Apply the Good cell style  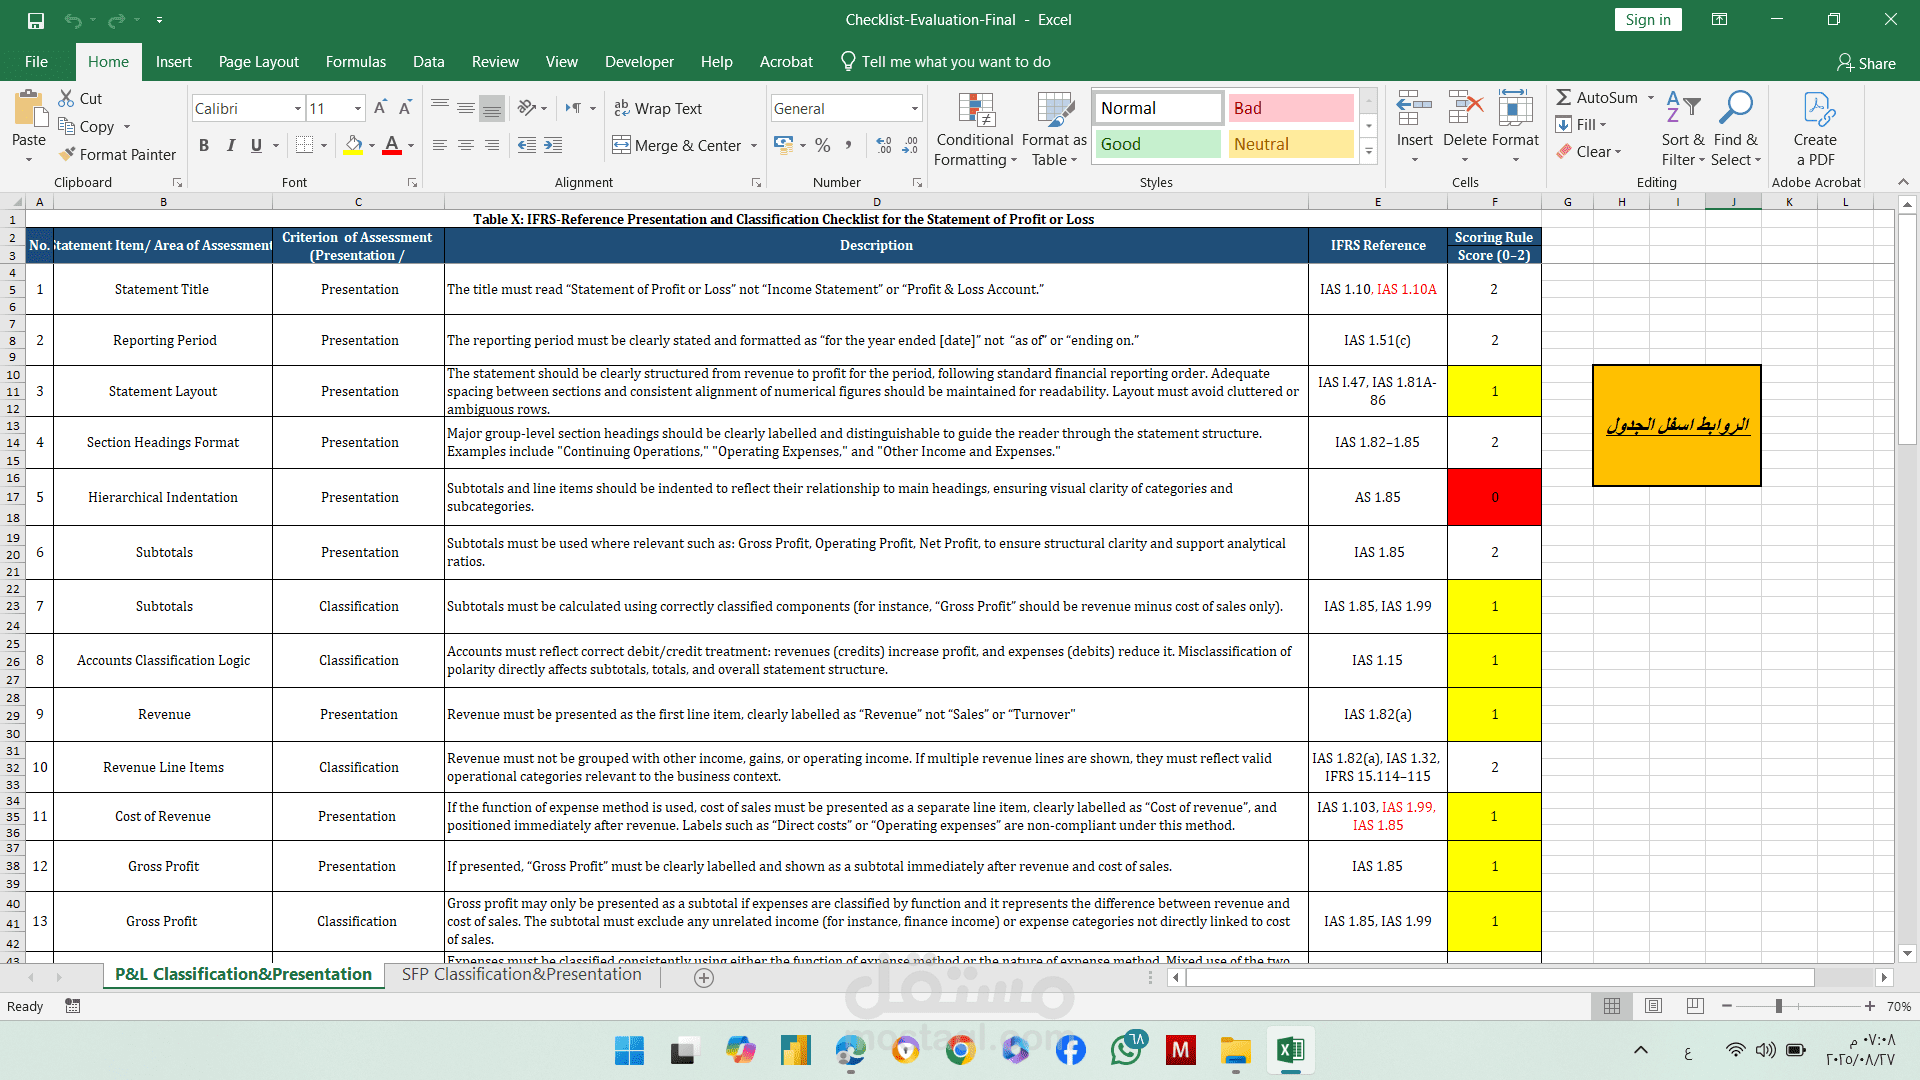coord(1158,144)
